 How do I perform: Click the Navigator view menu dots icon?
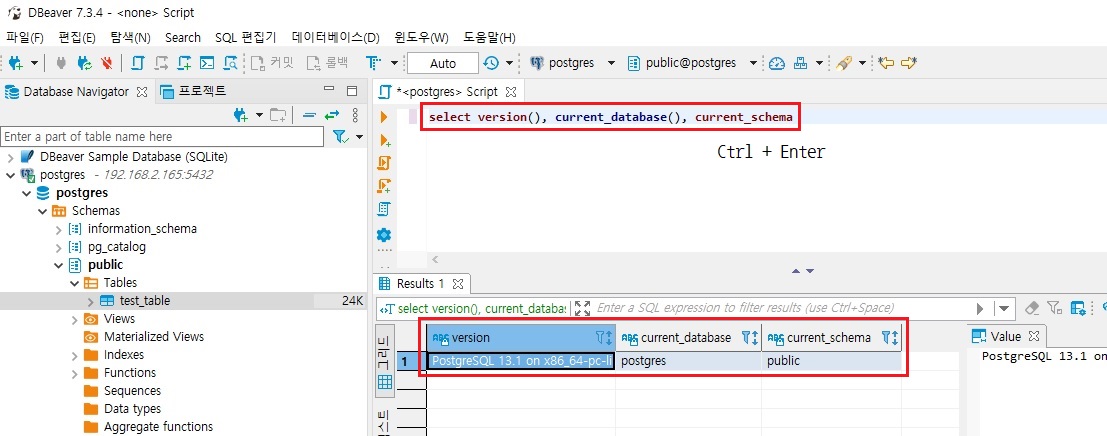point(354,115)
